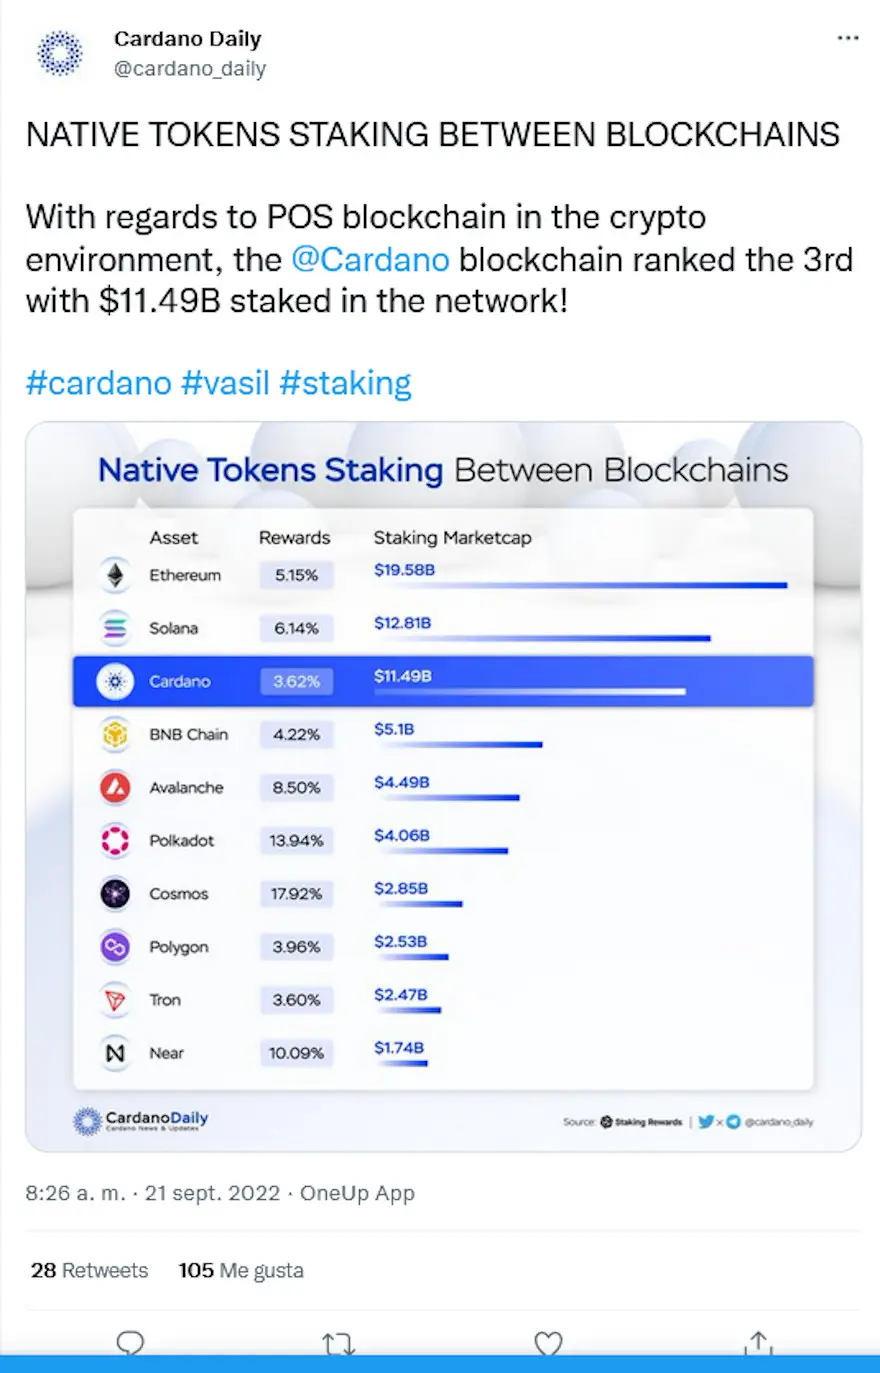Open the #staking hashtag
Viewport: 880px width, 1373px height.
tap(345, 383)
